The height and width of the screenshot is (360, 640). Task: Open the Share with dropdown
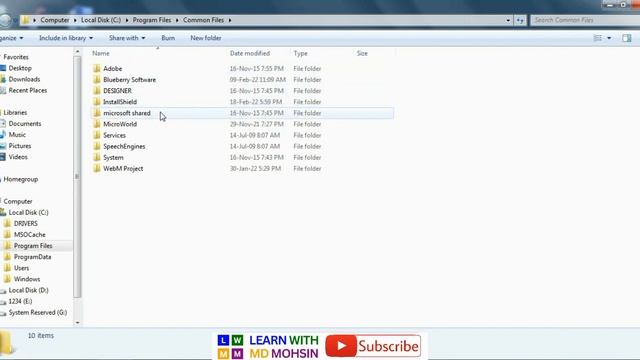[127, 38]
